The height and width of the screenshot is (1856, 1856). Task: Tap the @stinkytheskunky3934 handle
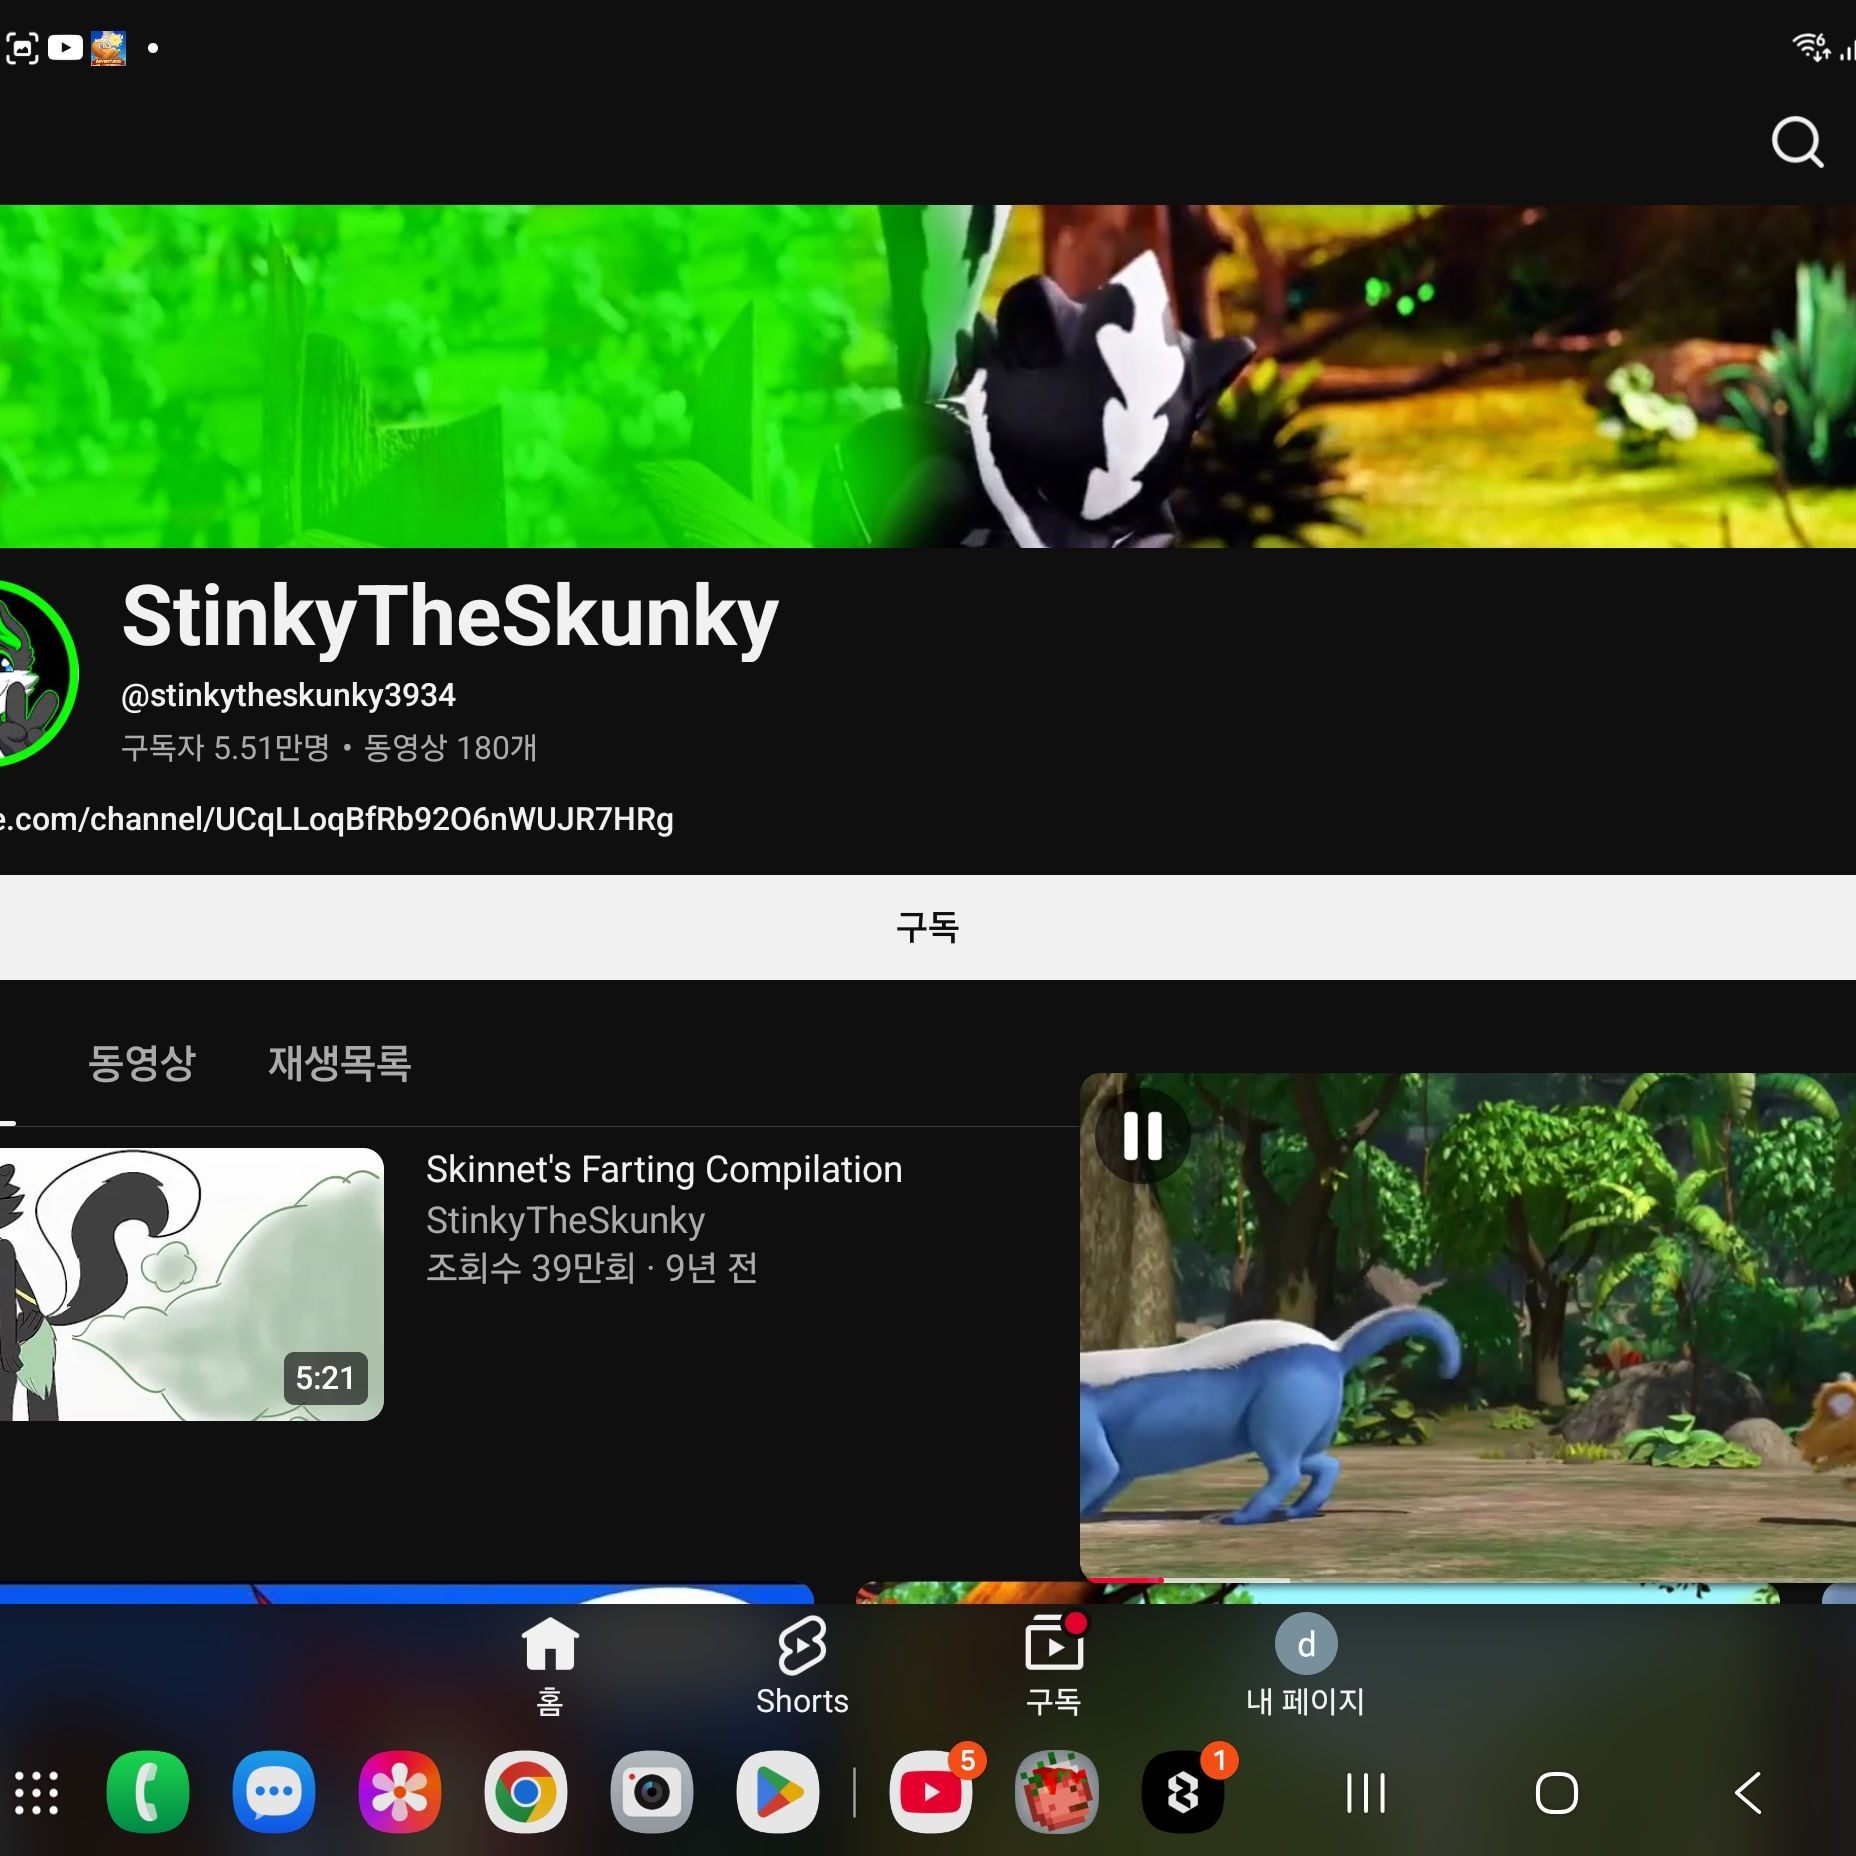tap(288, 695)
